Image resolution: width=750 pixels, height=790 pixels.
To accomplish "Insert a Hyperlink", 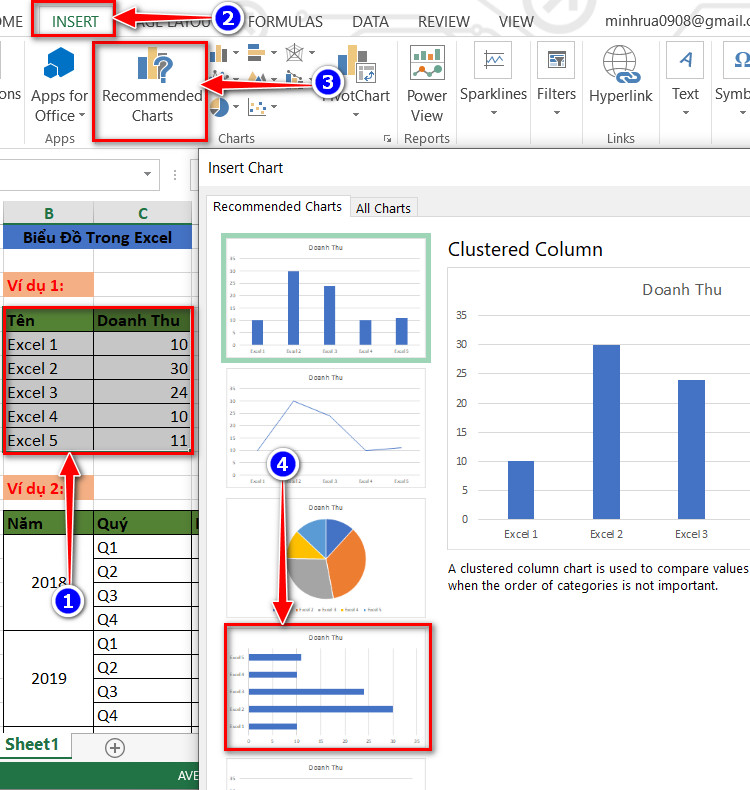I will tap(621, 74).
